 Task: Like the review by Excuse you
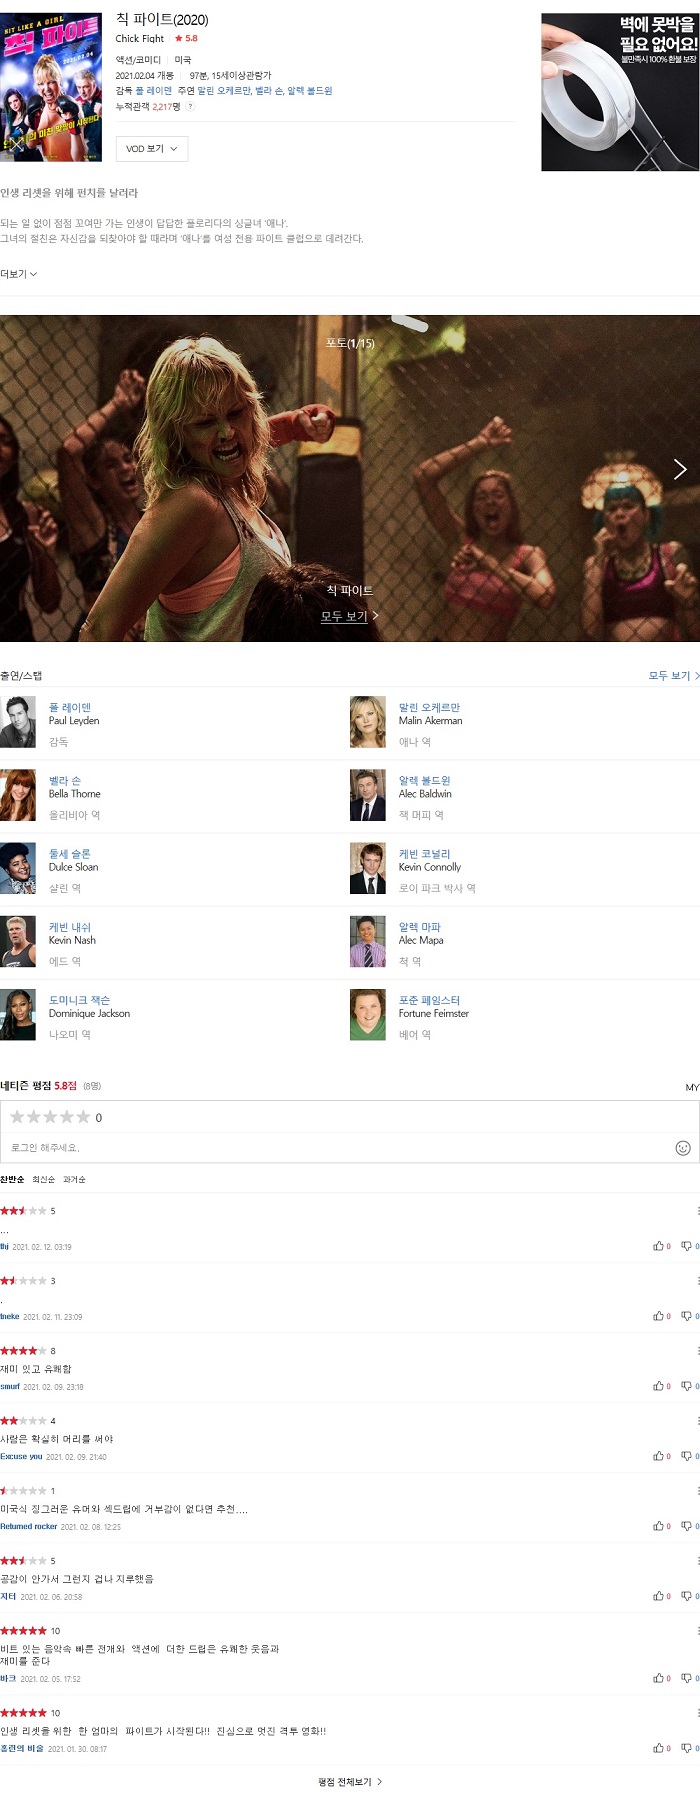(661, 1456)
